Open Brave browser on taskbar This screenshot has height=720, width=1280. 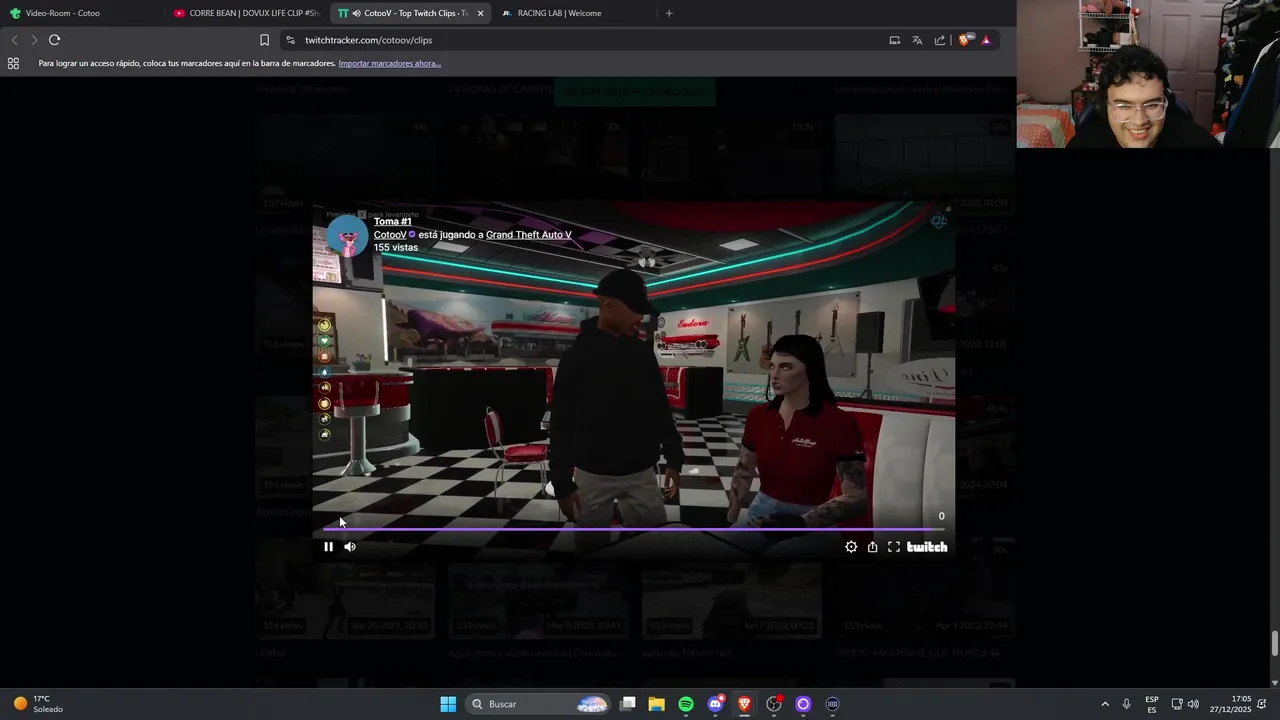point(744,704)
